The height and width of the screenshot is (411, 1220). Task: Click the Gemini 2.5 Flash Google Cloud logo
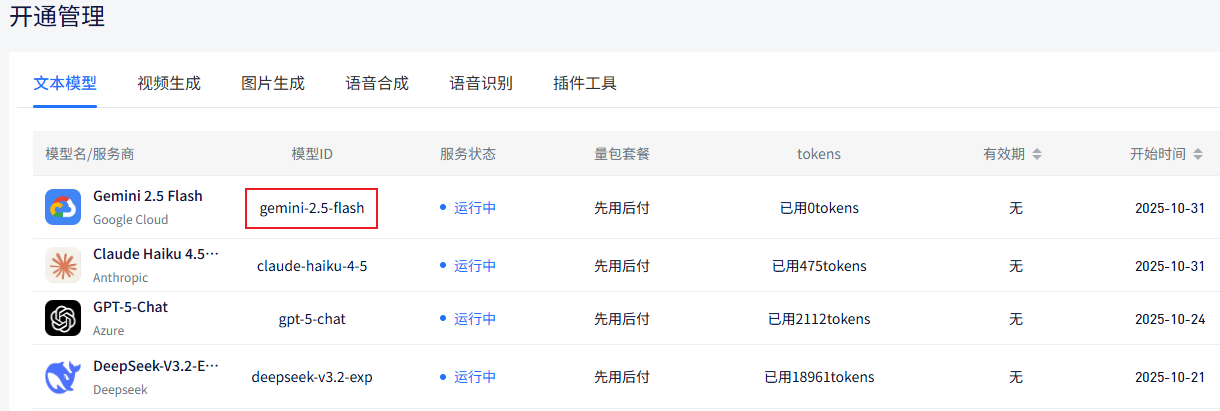(63, 207)
